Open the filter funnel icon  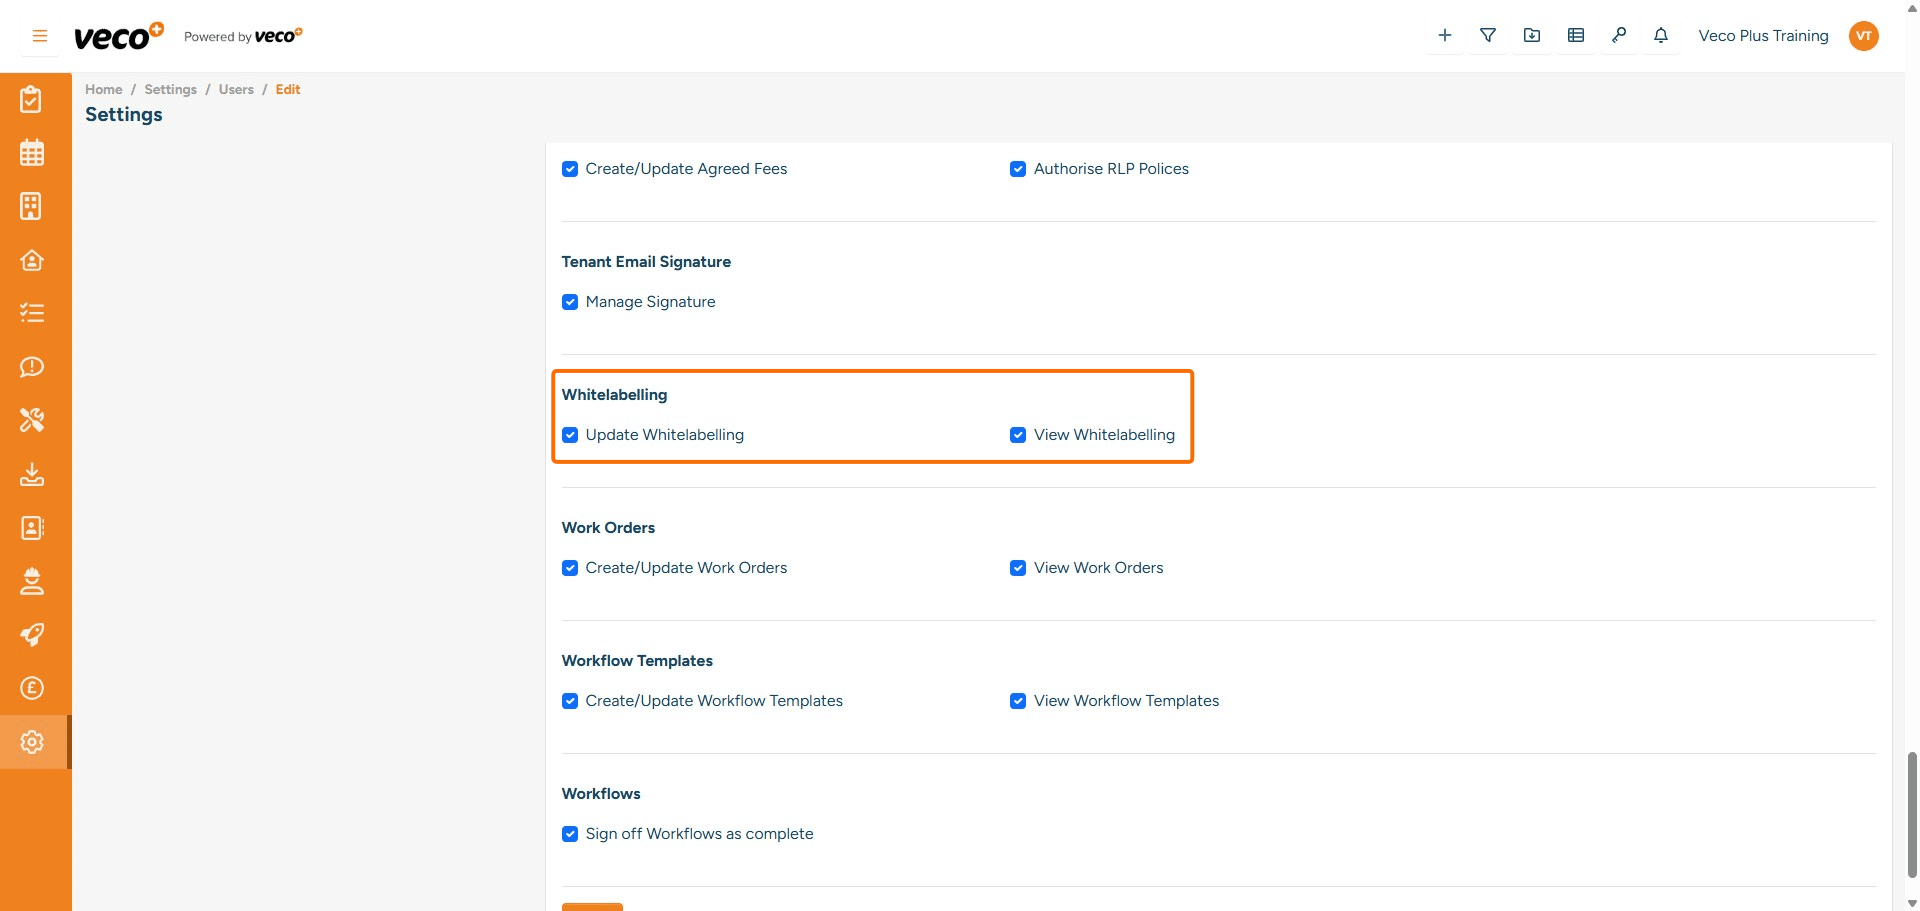[1488, 36]
